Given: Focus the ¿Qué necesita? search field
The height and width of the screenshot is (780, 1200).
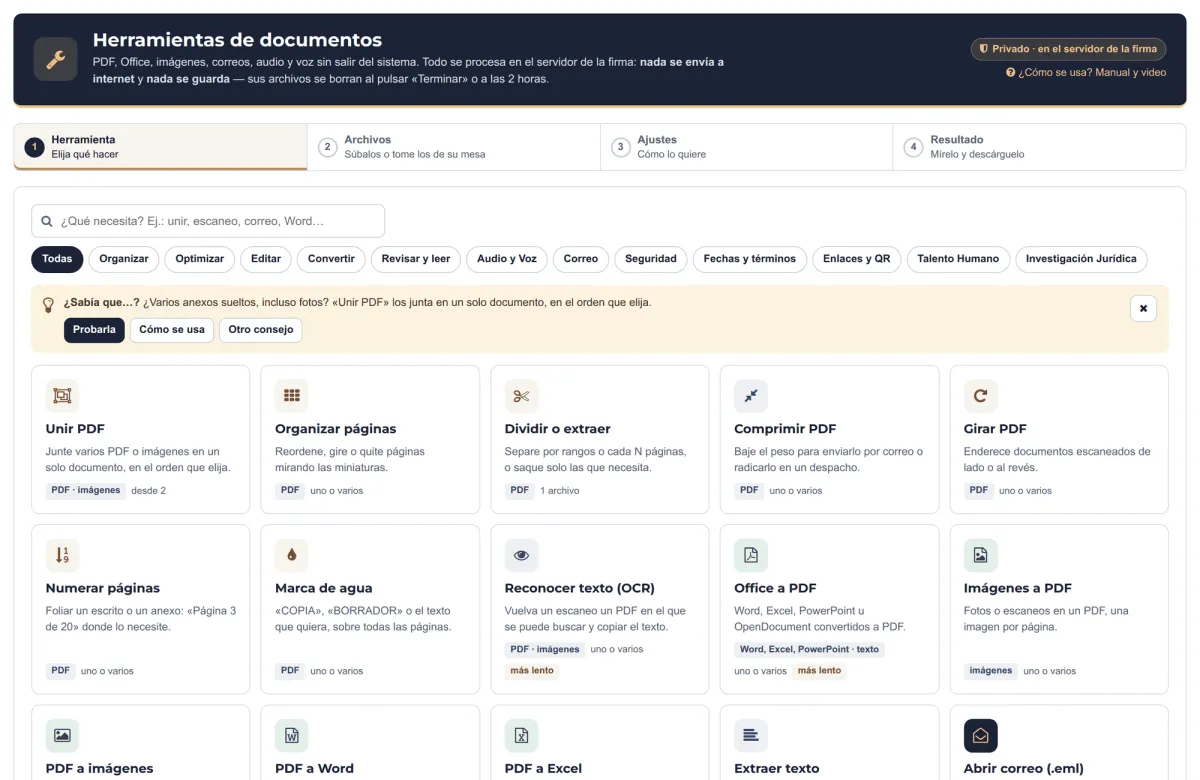Looking at the screenshot, I should (x=208, y=221).
